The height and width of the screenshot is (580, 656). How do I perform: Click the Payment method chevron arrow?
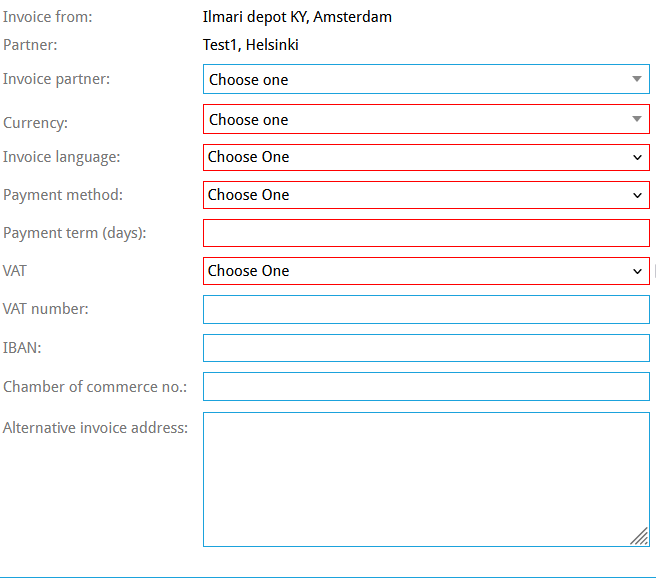[x=637, y=195]
